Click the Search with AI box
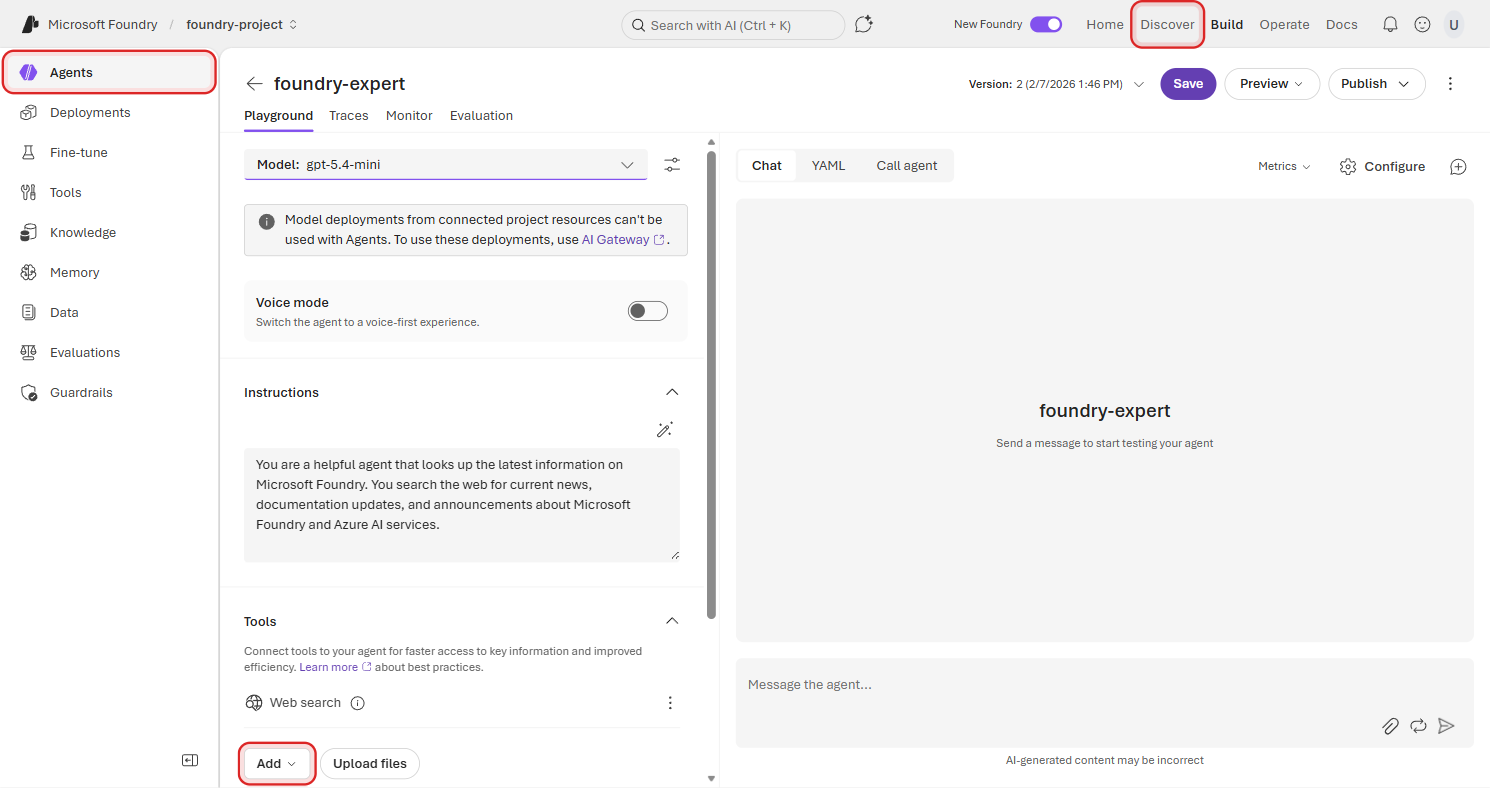This screenshot has width=1490, height=788. (x=733, y=25)
